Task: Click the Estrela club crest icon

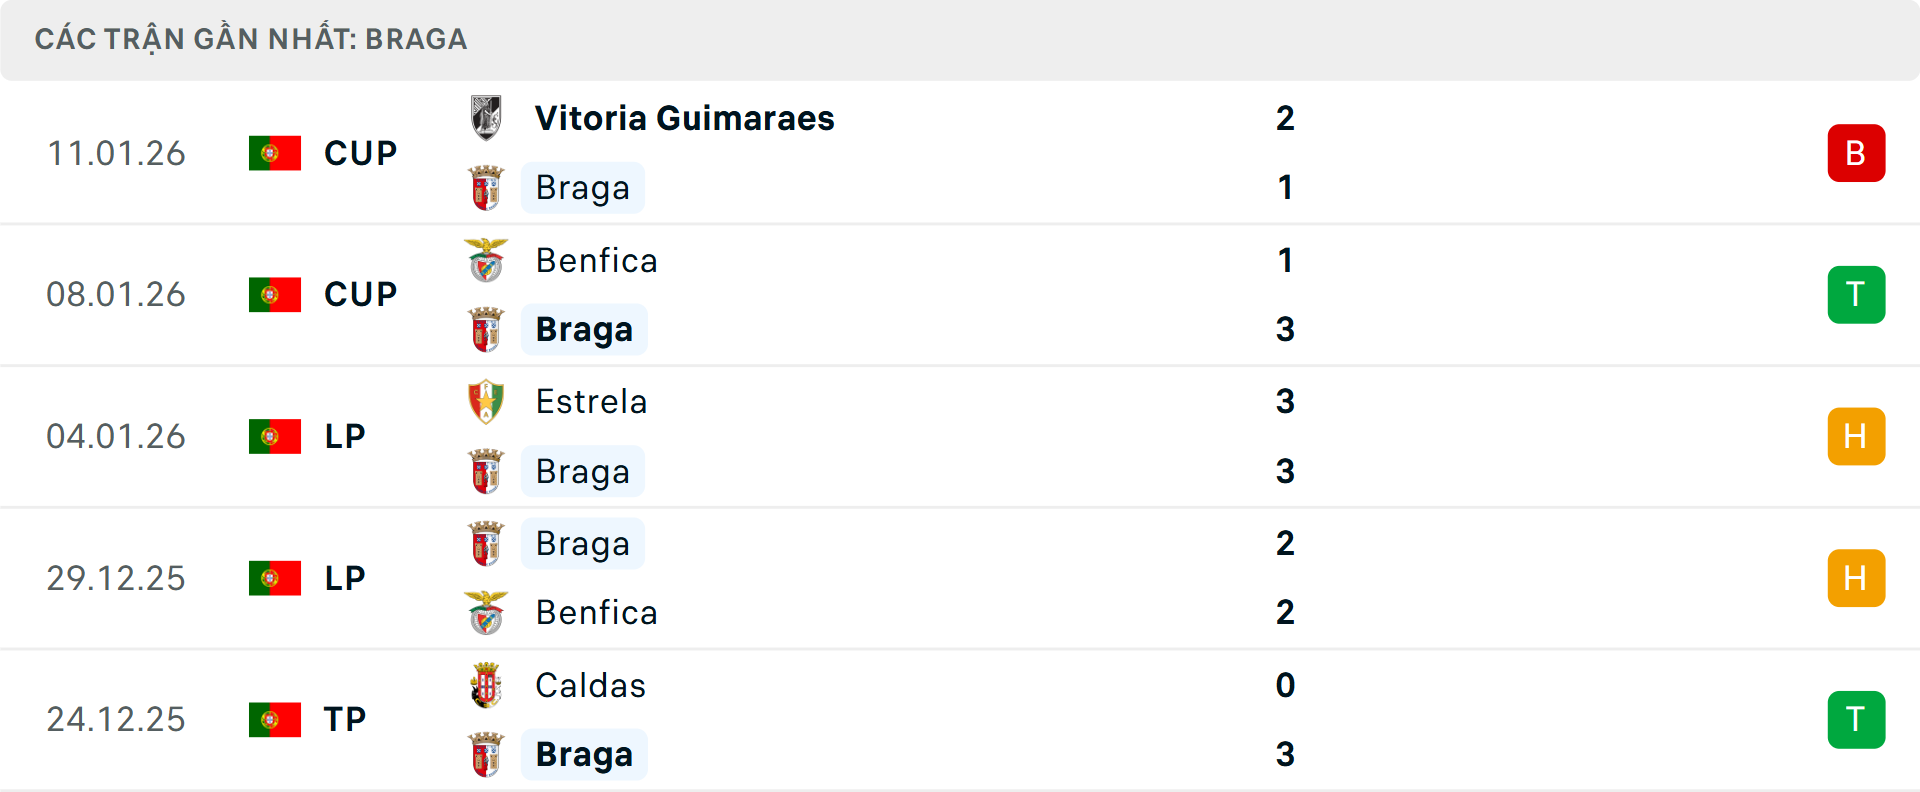Action: (486, 402)
